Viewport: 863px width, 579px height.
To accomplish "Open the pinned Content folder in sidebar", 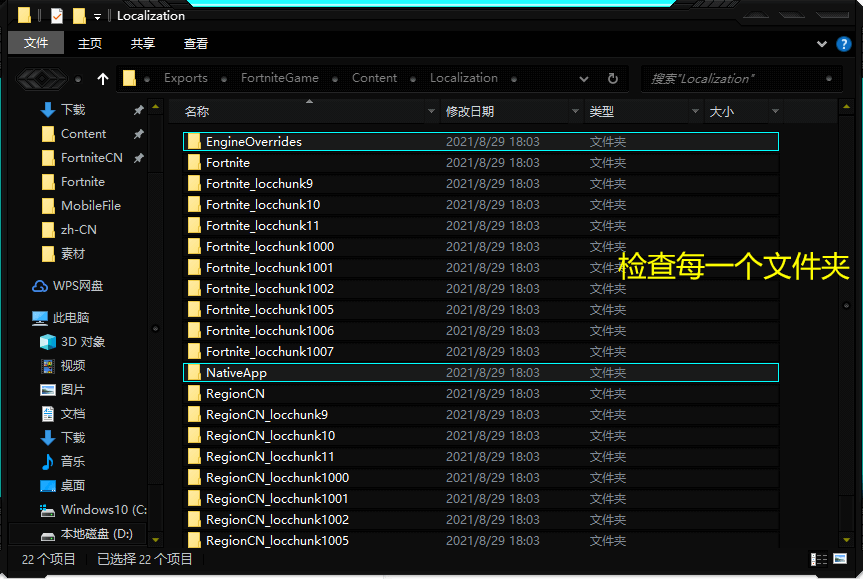I will click(x=74, y=134).
